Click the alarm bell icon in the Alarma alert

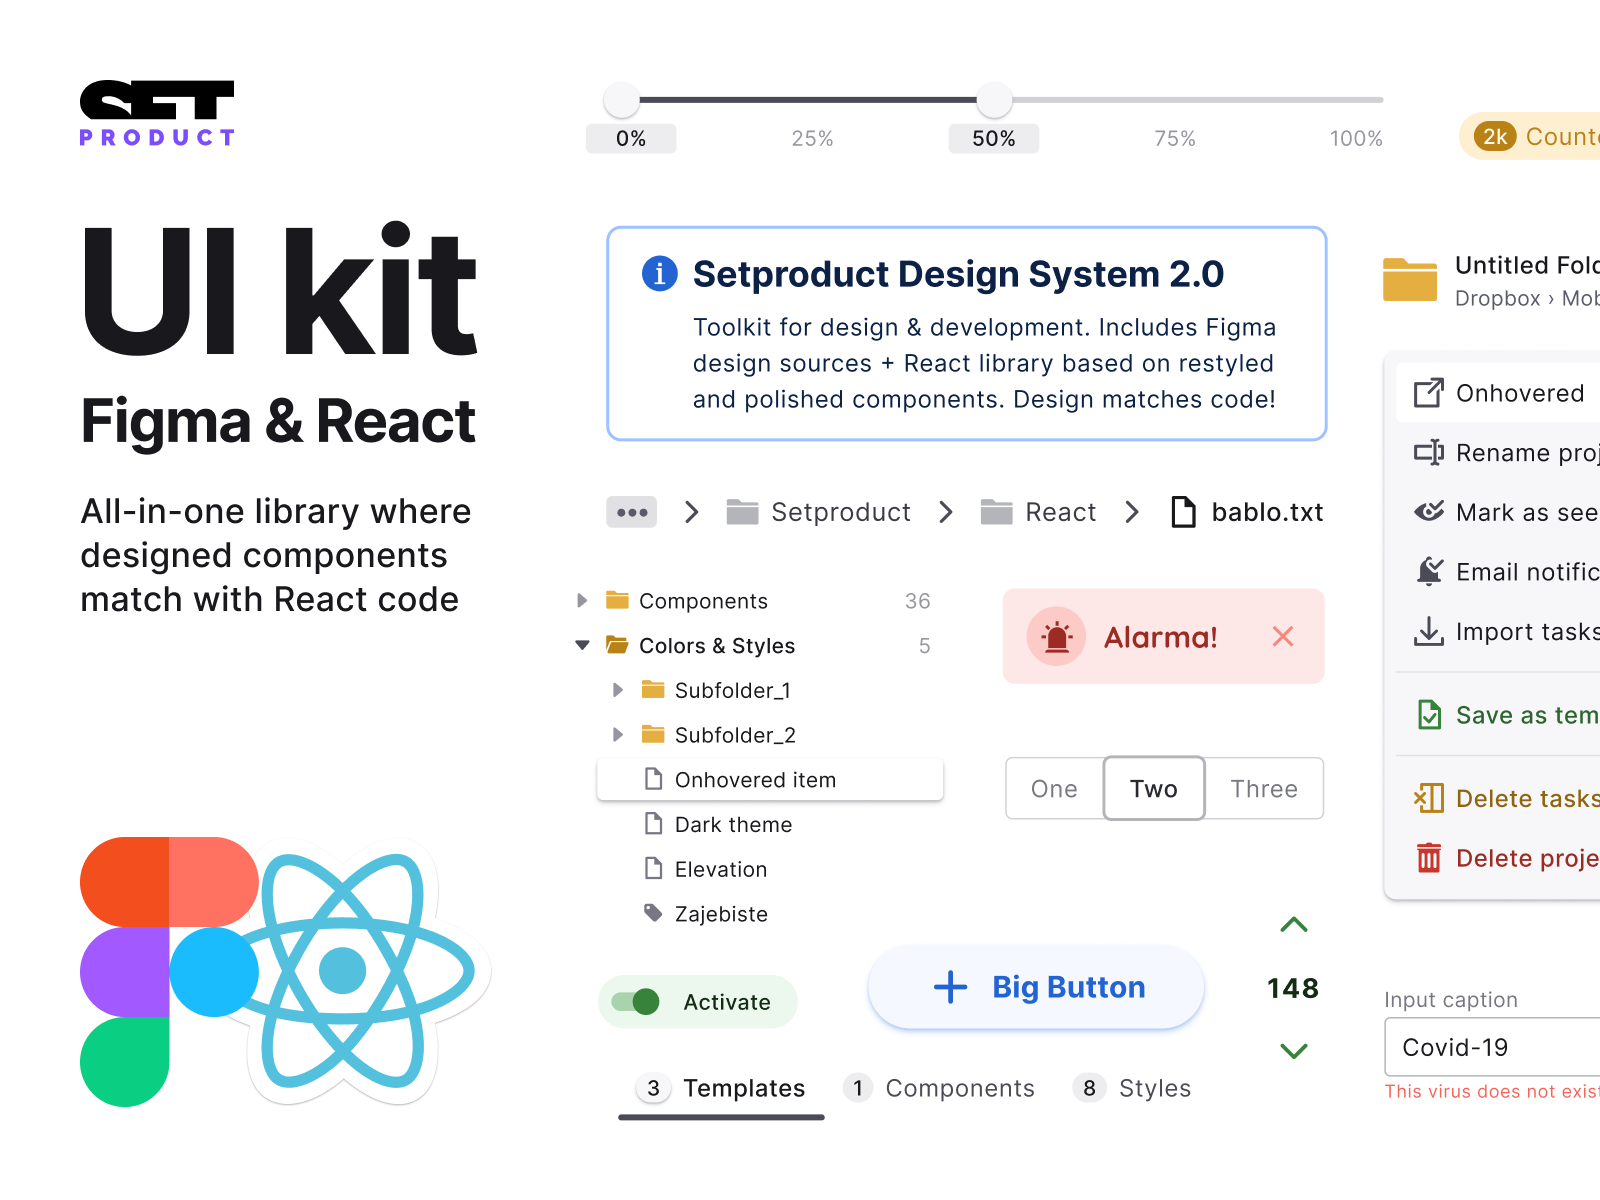[1056, 636]
